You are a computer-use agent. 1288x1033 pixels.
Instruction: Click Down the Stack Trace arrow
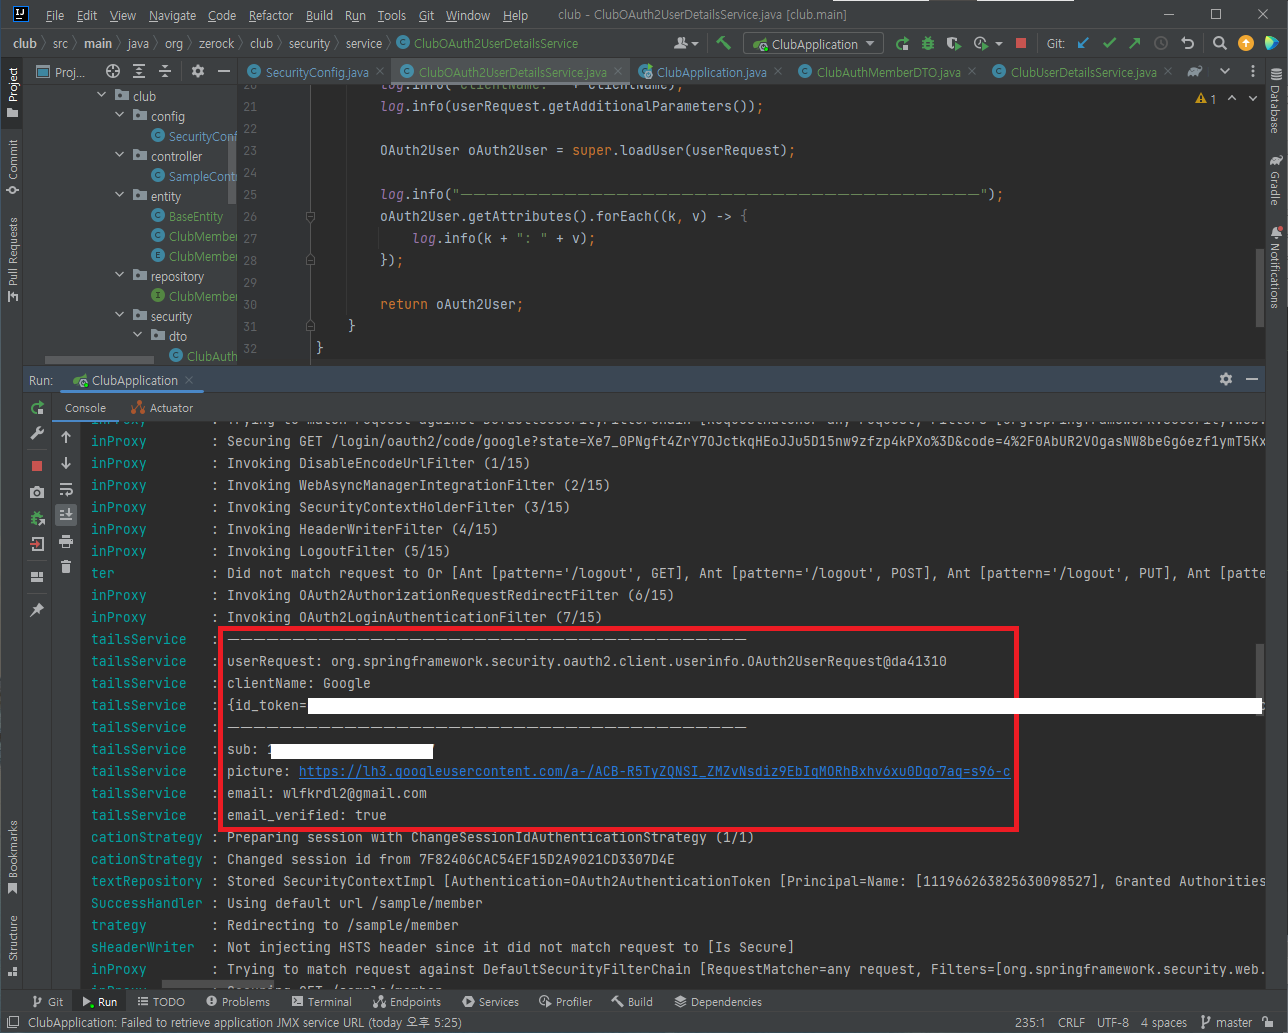[x=66, y=463]
